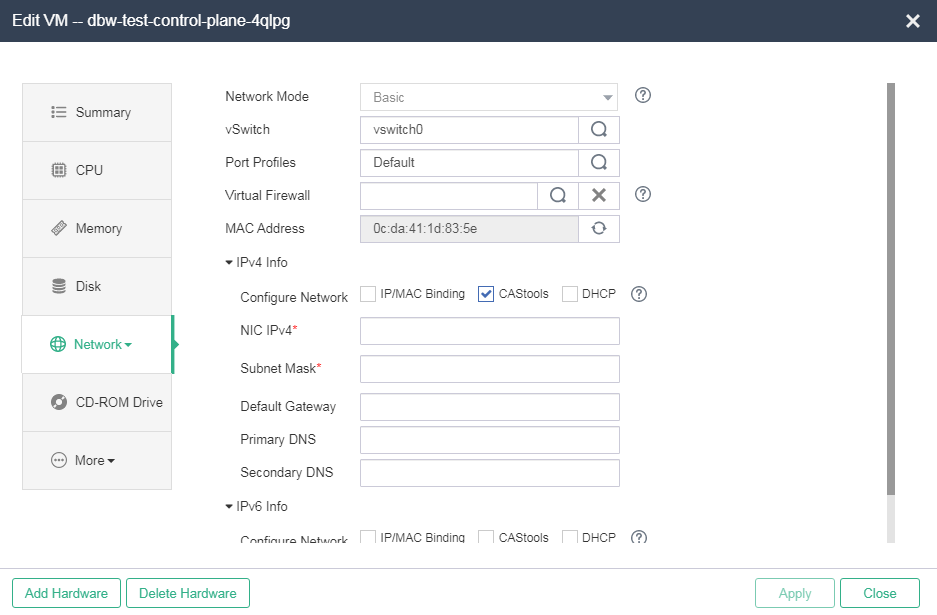Viewport: 937px width, 615px height.
Task: Click the vertical scrollbar thumb
Action: pos(891,289)
